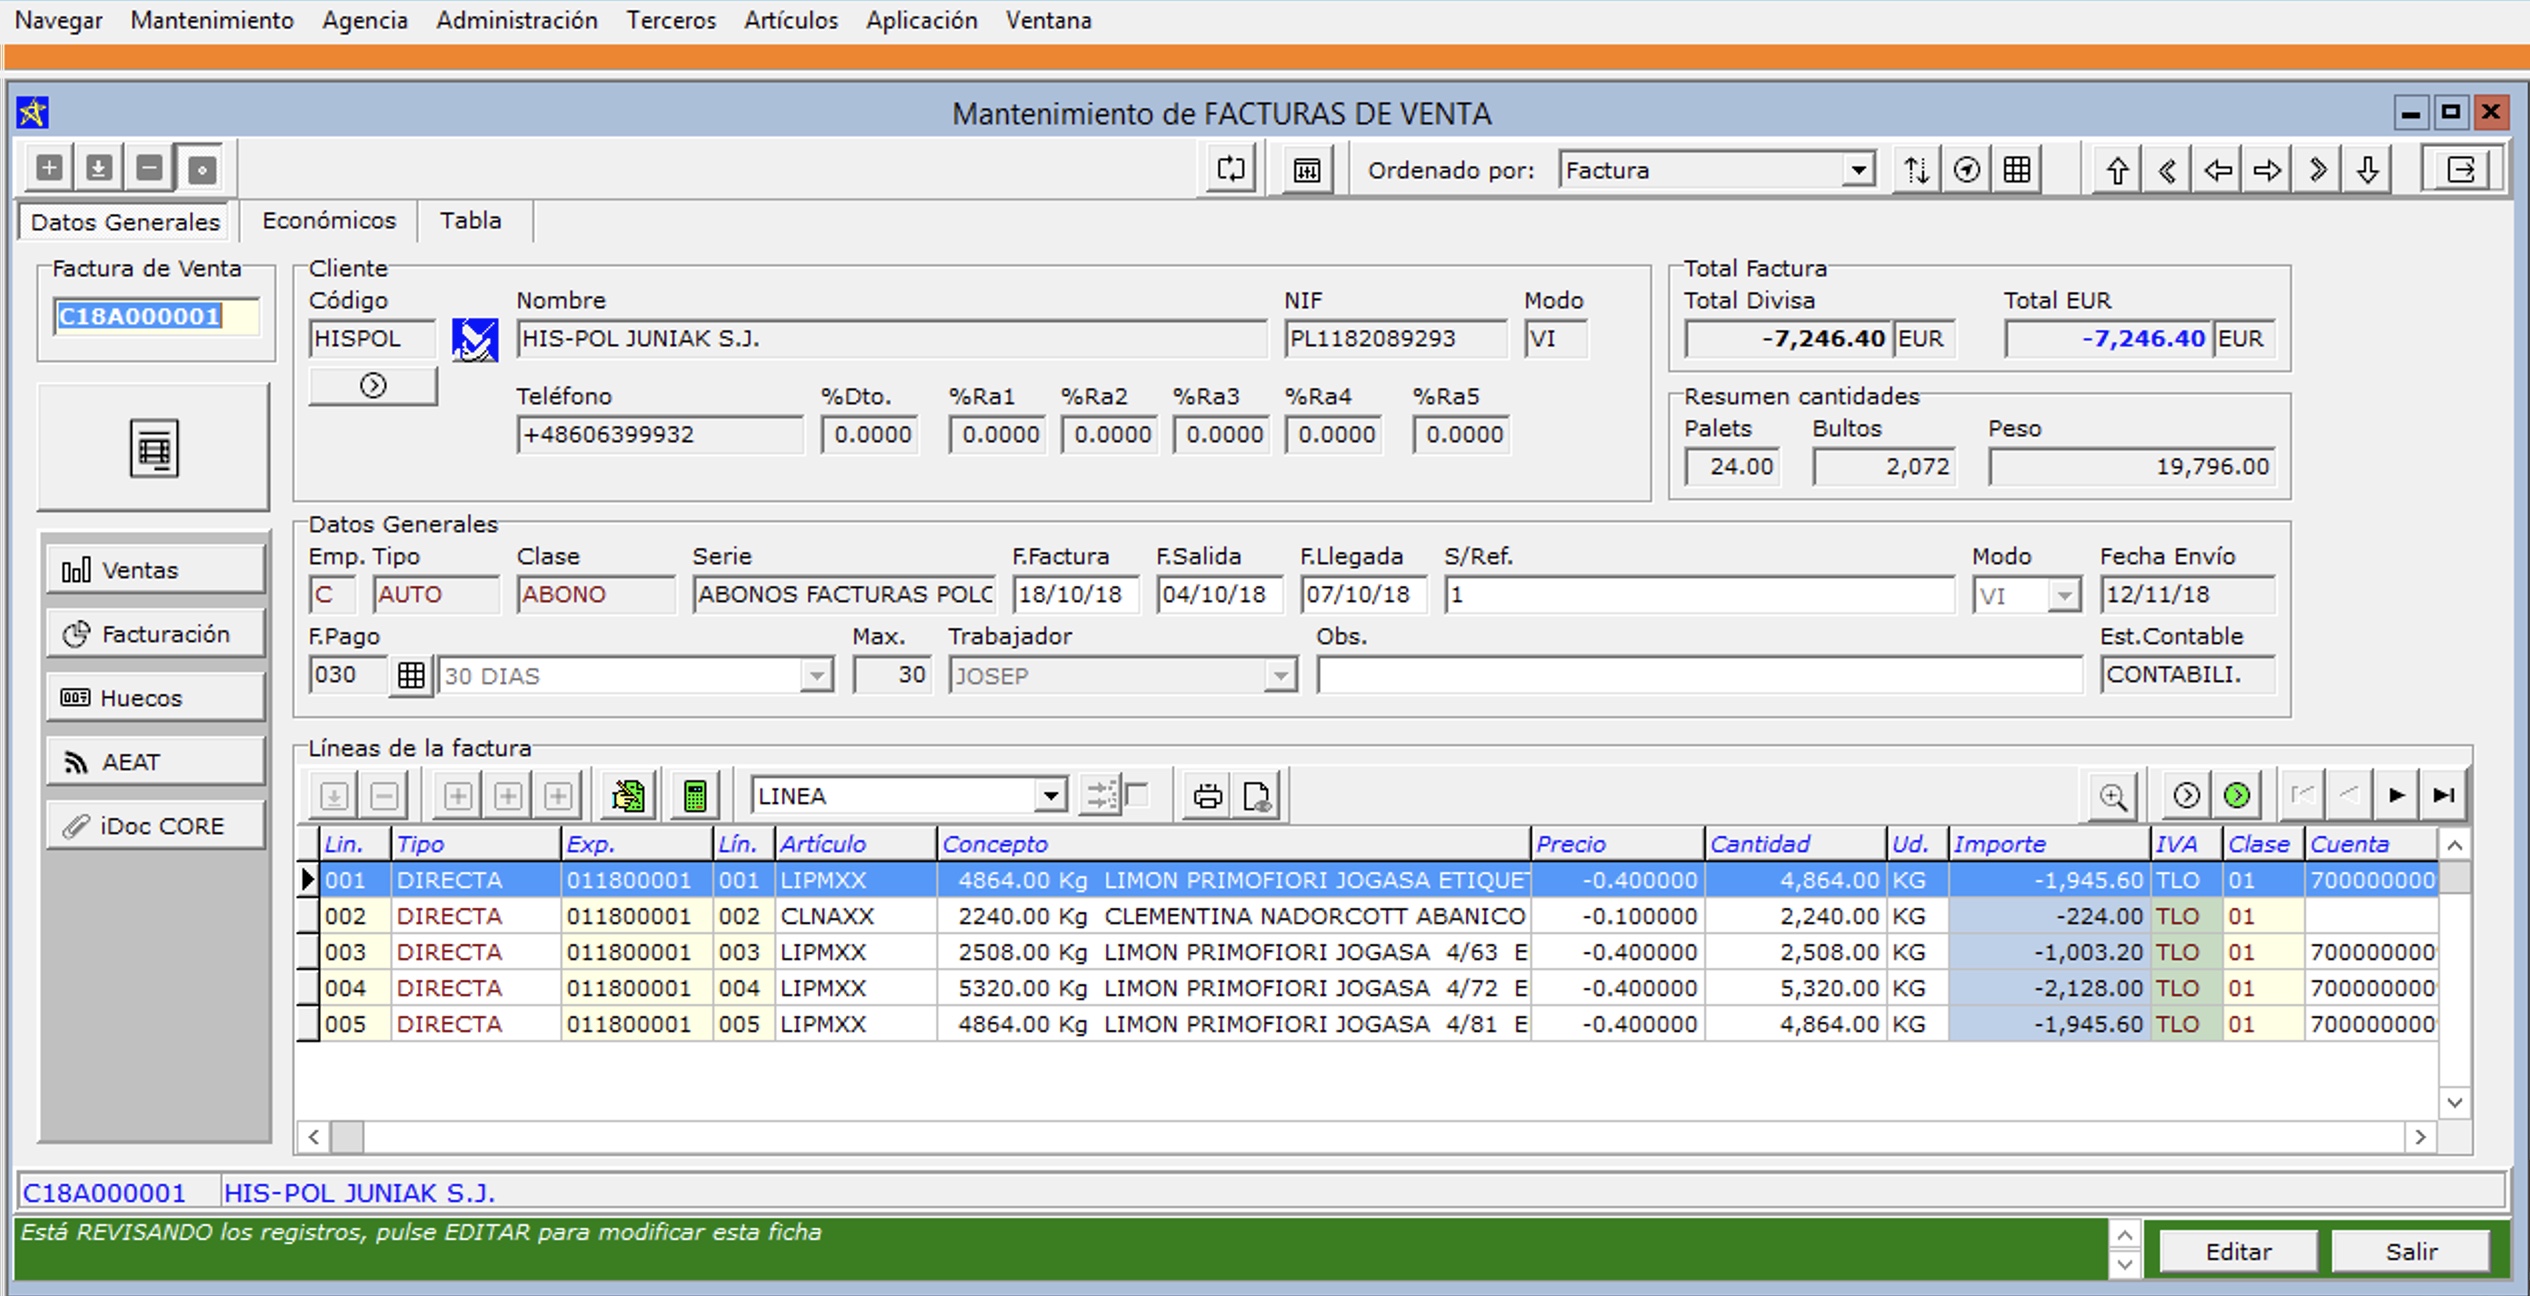Toggle the small checkbox beside LINEA dropdown
Viewport: 2530px width, 1296px height.
coord(1137,795)
